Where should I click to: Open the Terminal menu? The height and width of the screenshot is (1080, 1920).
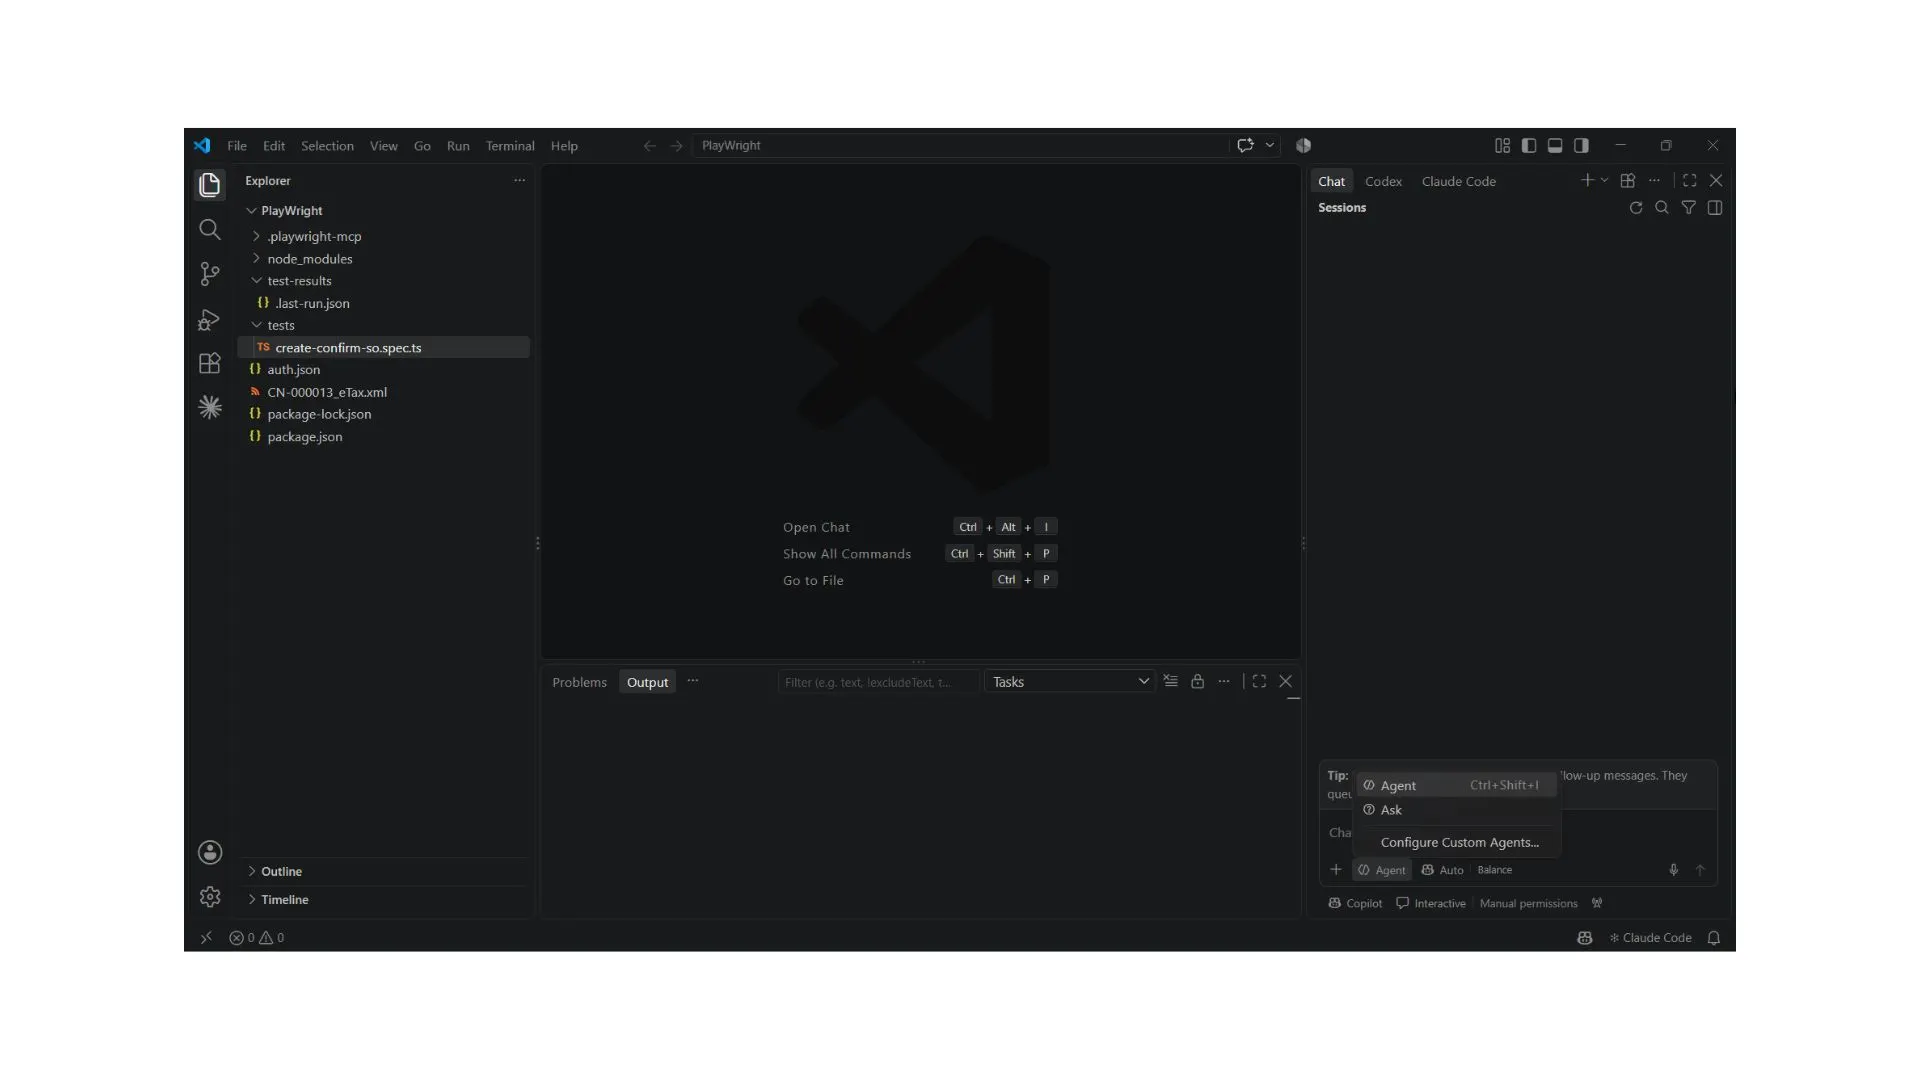click(510, 146)
